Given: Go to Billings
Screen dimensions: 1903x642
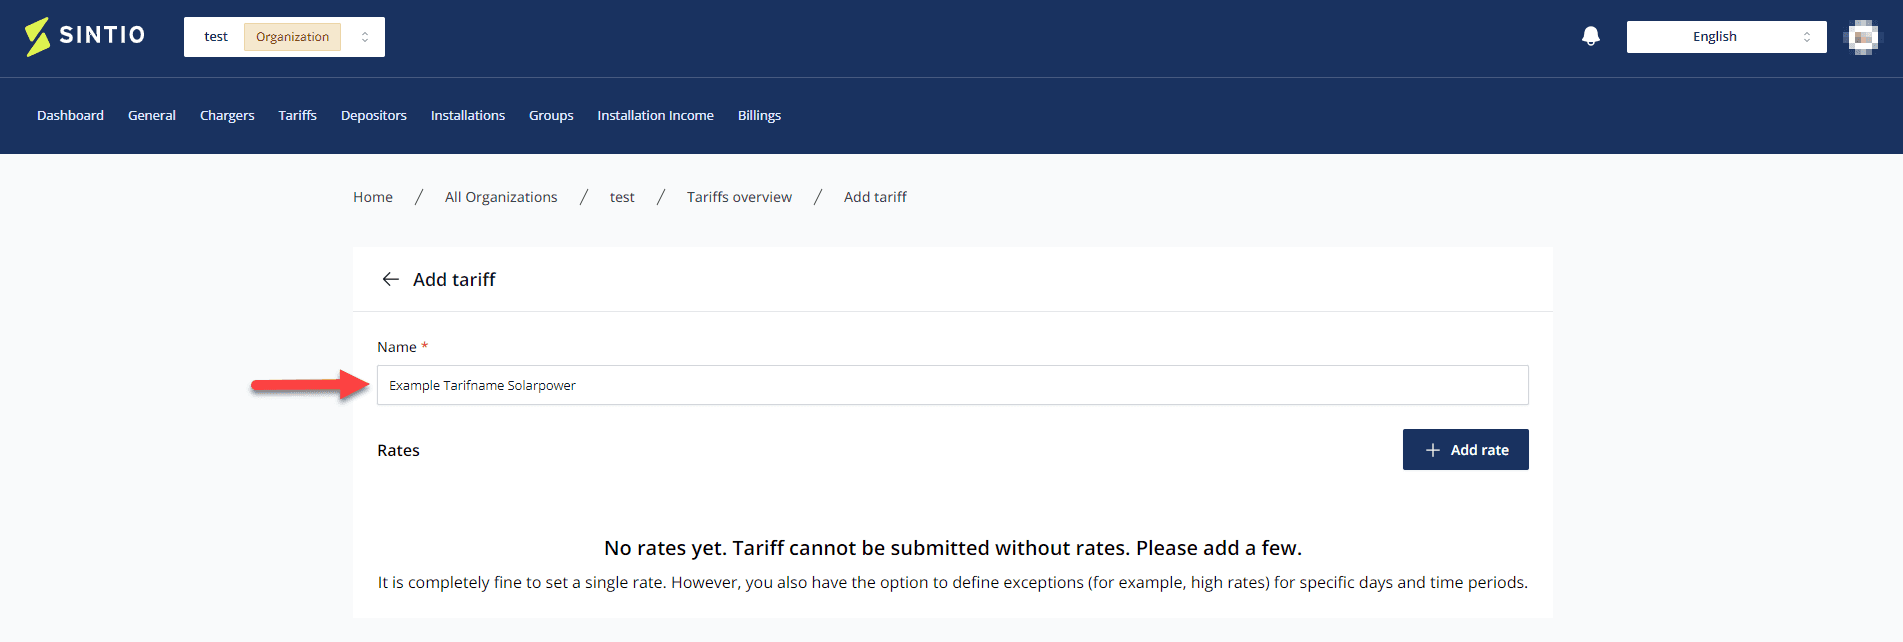Looking at the screenshot, I should pyautogui.click(x=759, y=115).
